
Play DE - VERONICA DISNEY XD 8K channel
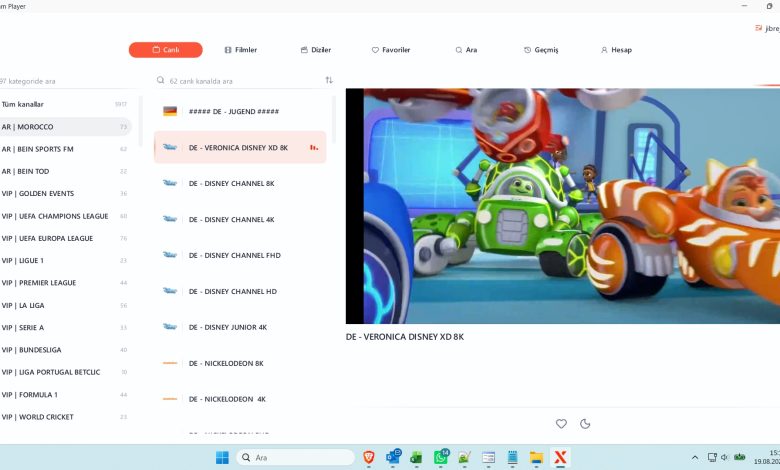click(x=240, y=147)
